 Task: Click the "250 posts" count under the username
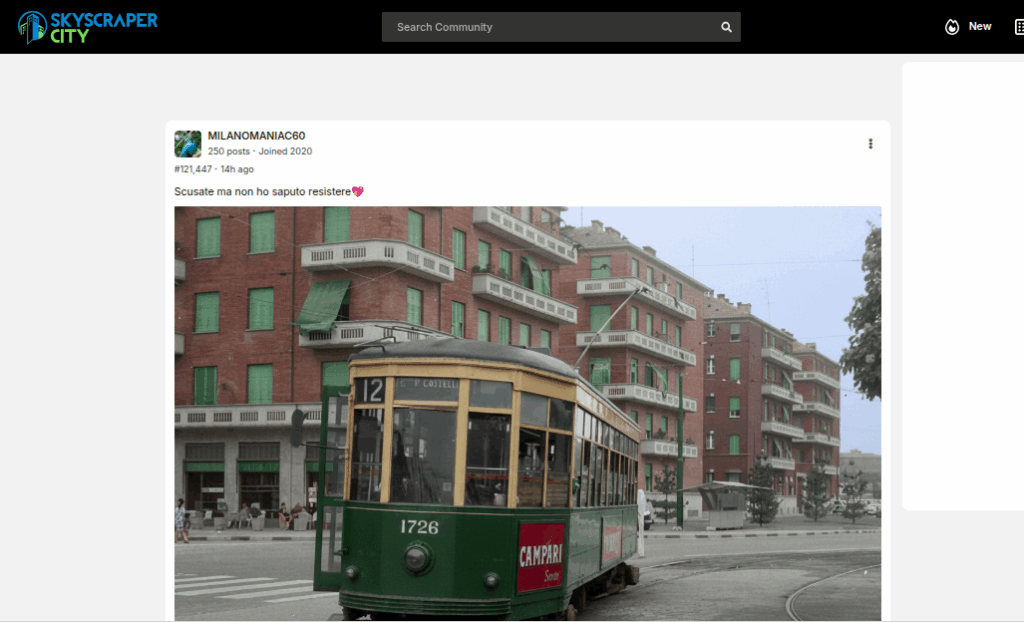coord(229,152)
